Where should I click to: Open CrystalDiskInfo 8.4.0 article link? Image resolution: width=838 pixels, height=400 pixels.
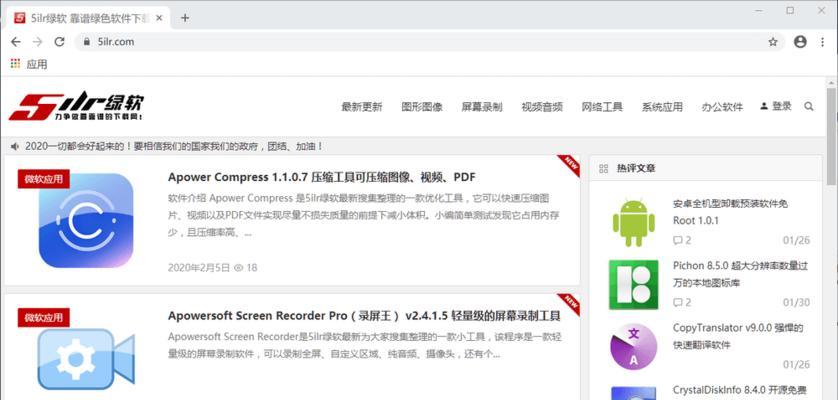tap(739, 390)
